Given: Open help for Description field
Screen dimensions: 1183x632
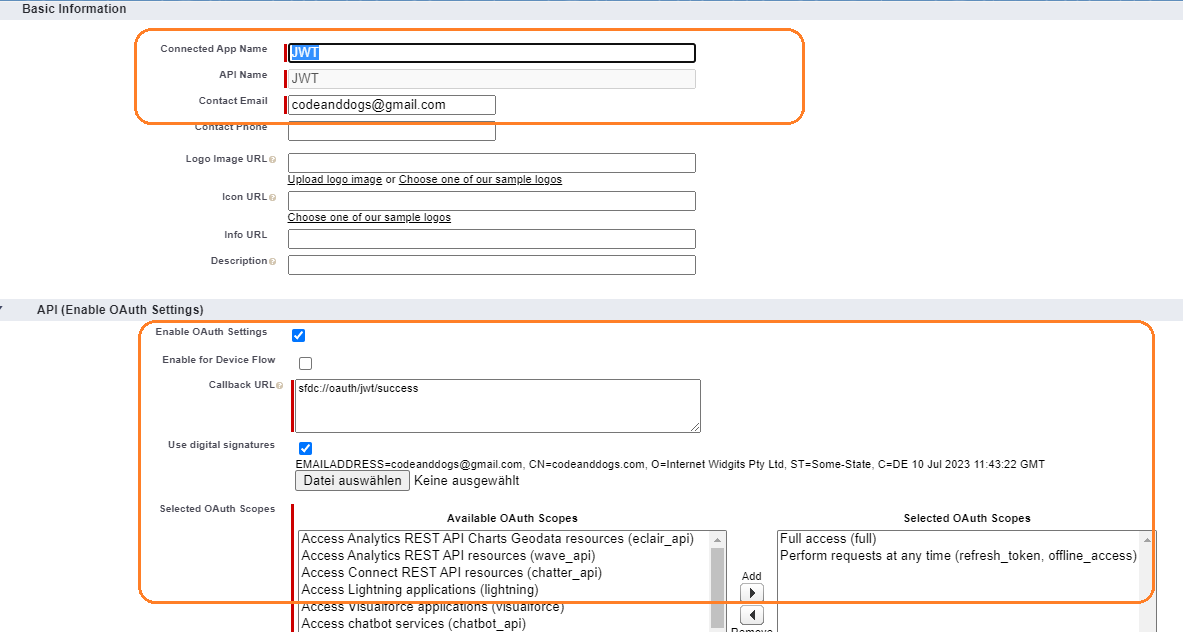Looking at the screenshot, I should 271,261.
